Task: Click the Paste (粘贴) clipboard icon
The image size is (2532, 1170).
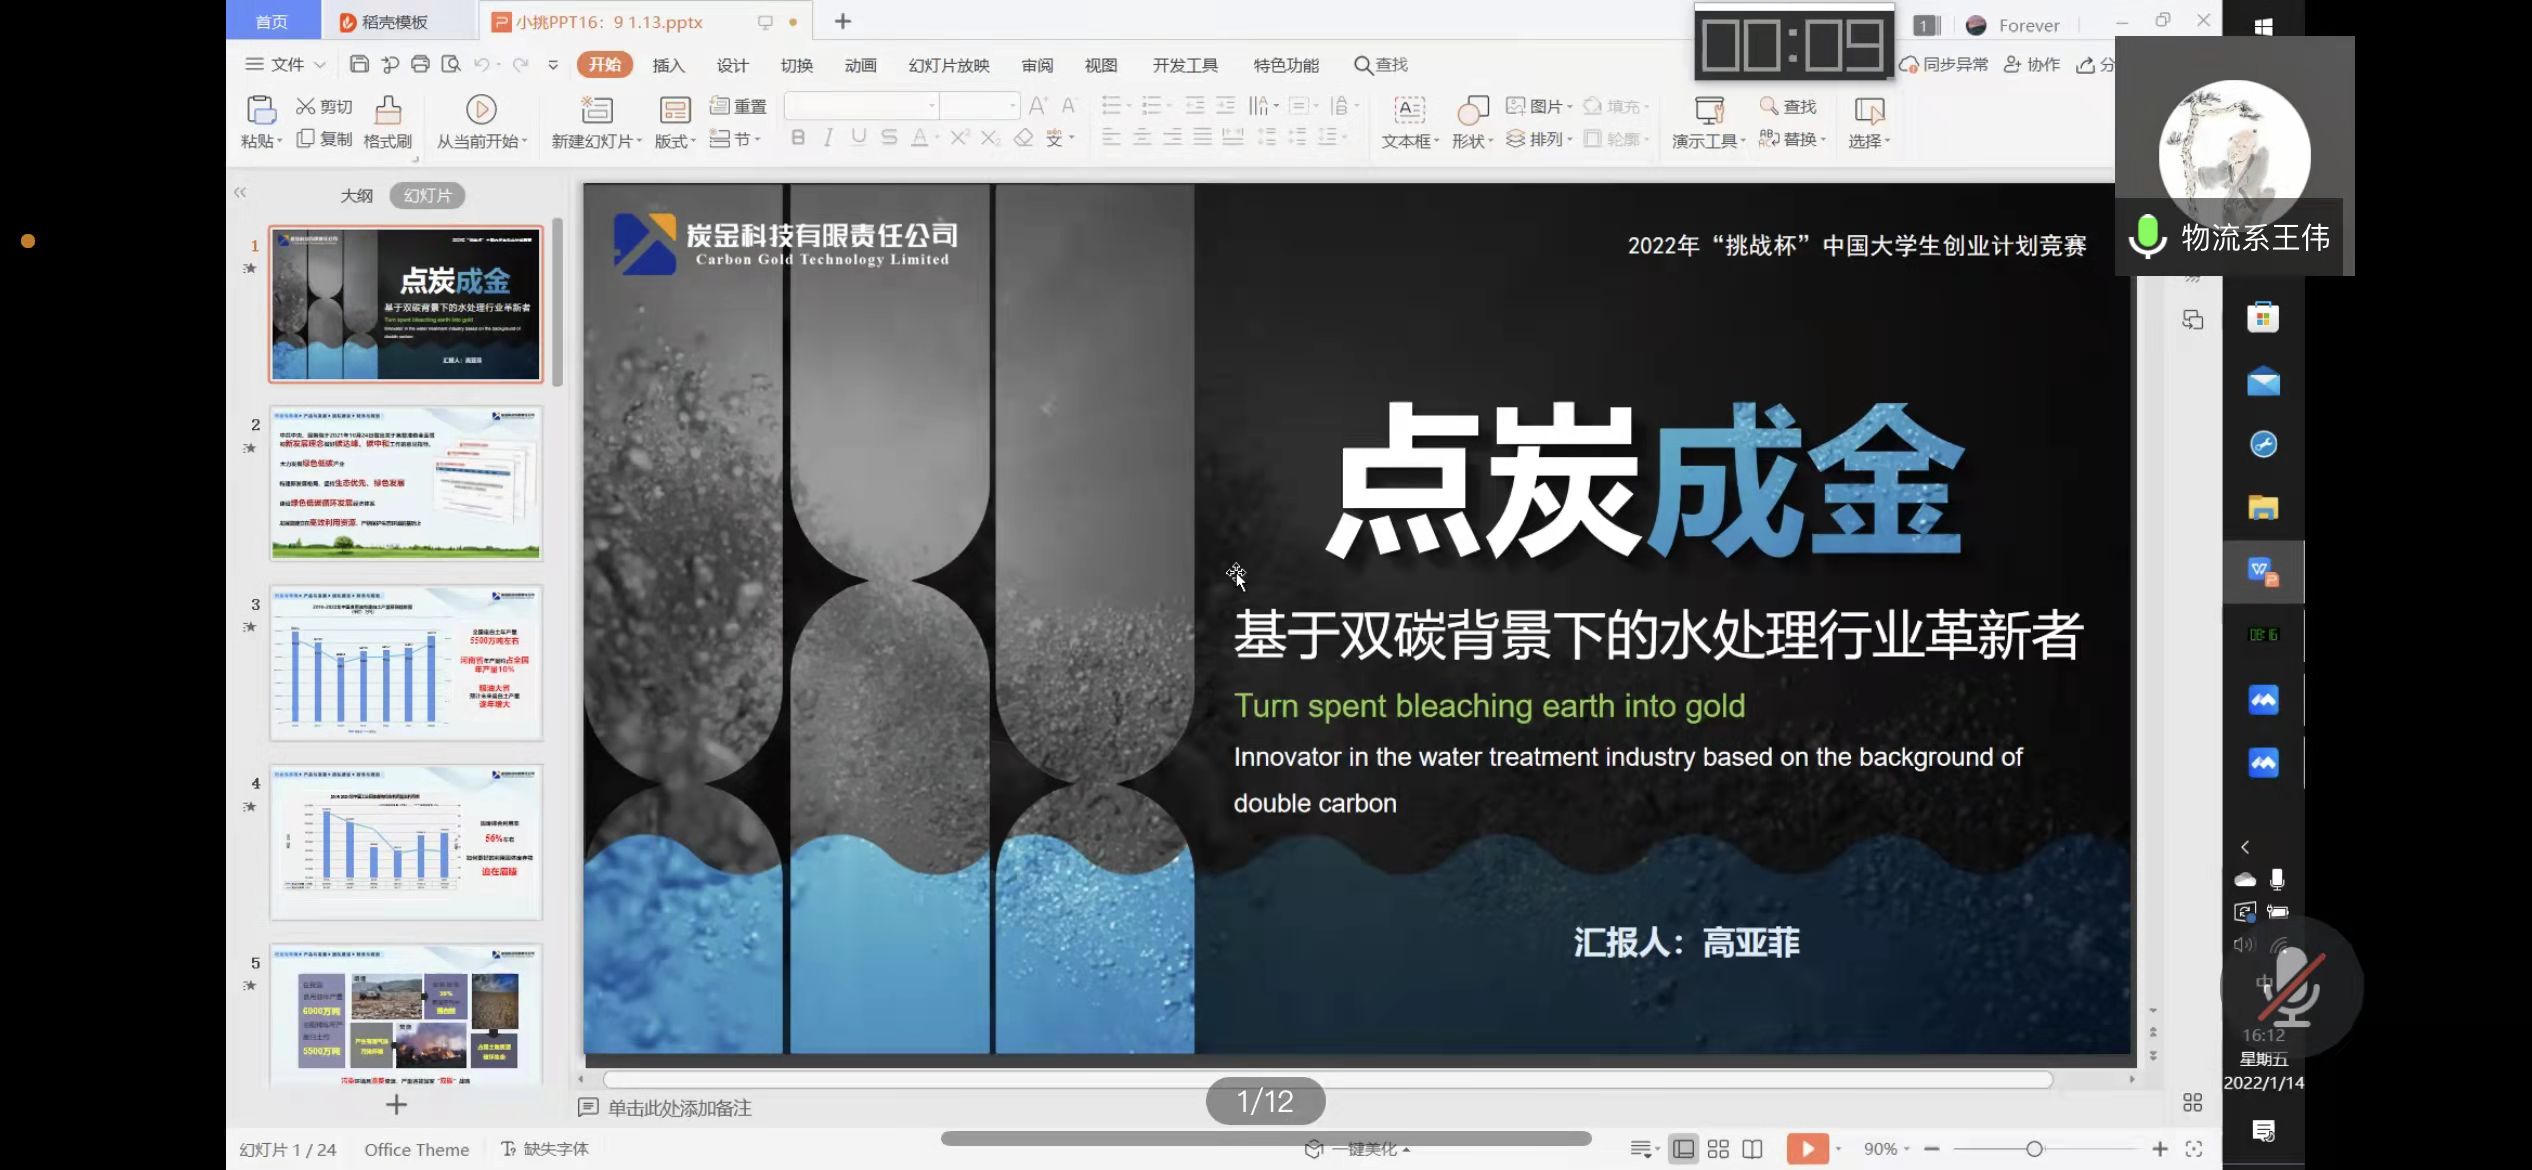Action: pyautogui.click(x=261, y=110)
